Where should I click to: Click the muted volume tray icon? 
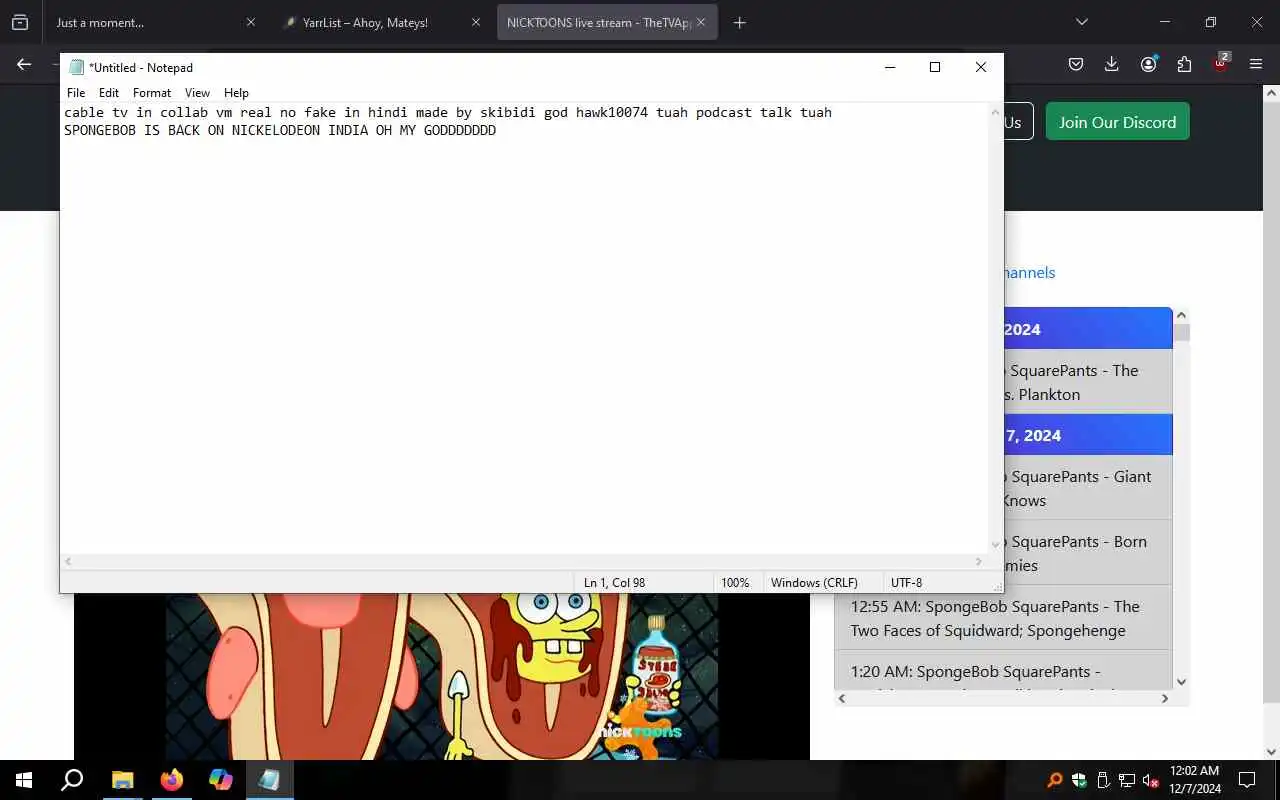tap(1151, 780)
